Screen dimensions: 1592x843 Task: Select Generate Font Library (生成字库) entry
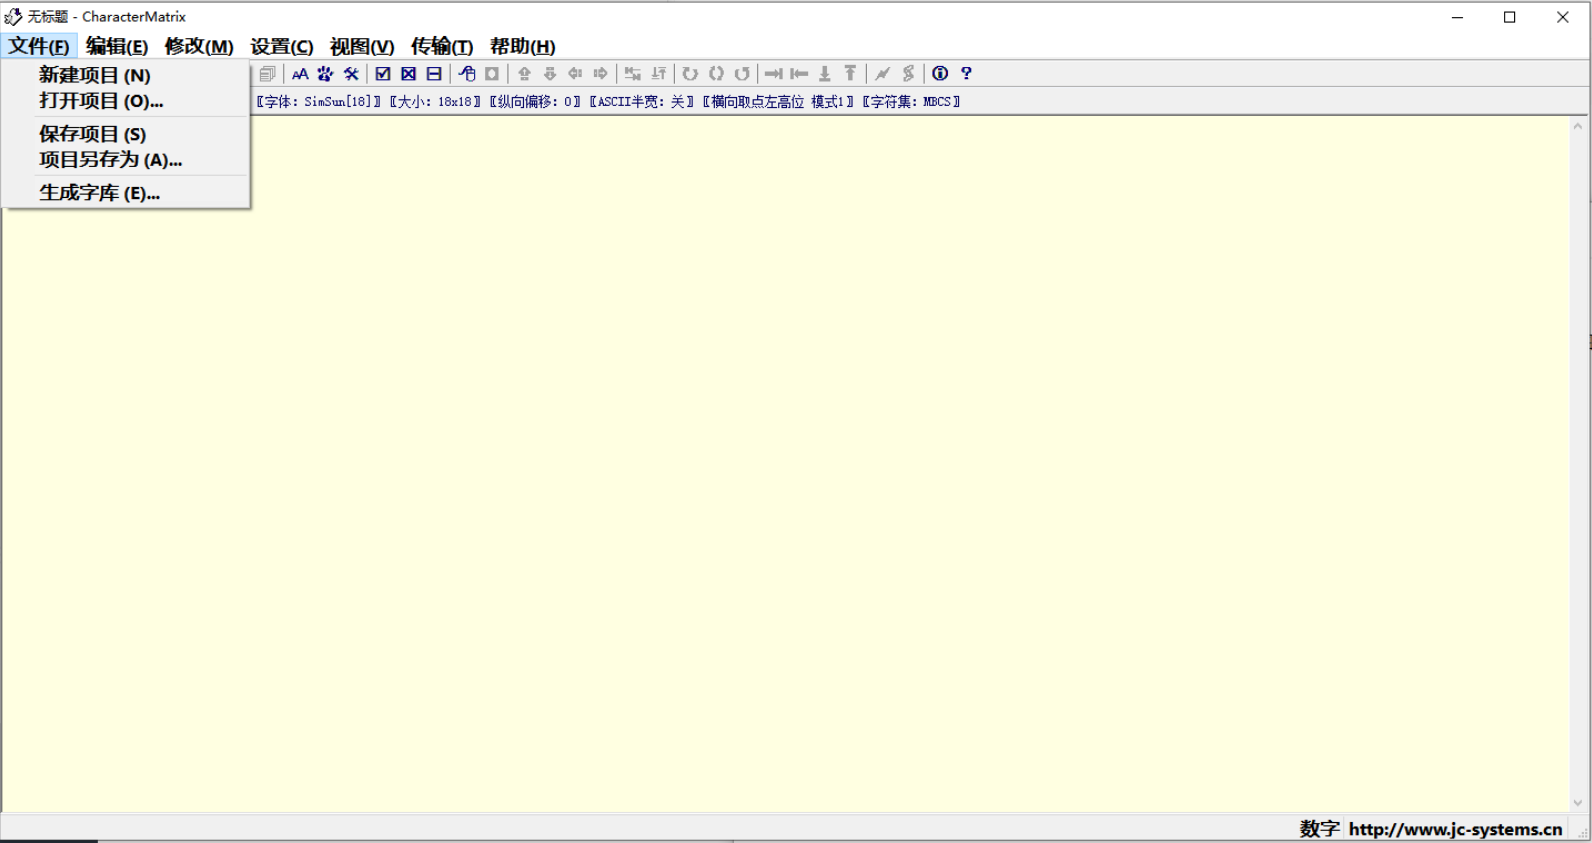(126, 193)
